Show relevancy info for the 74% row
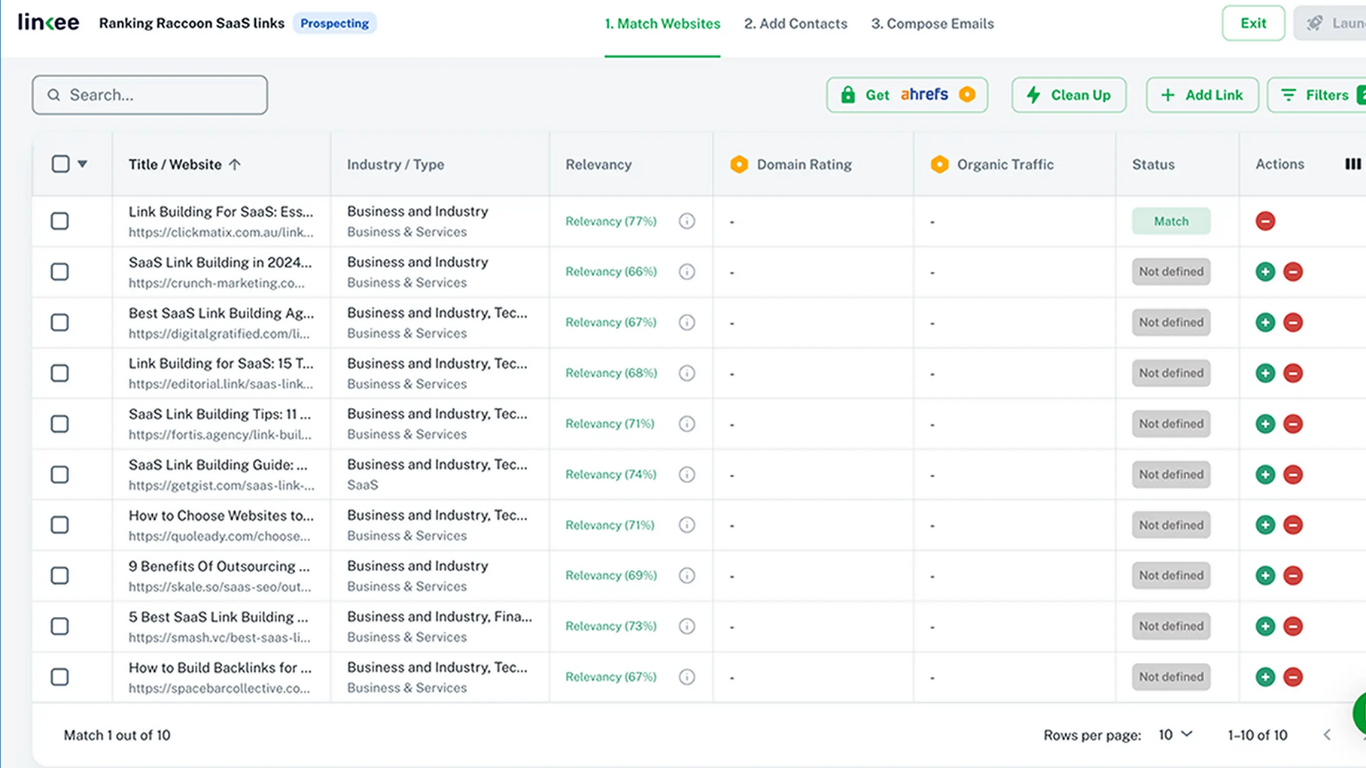The height and width of the screenshot is (768, 1366). (687, 475)
